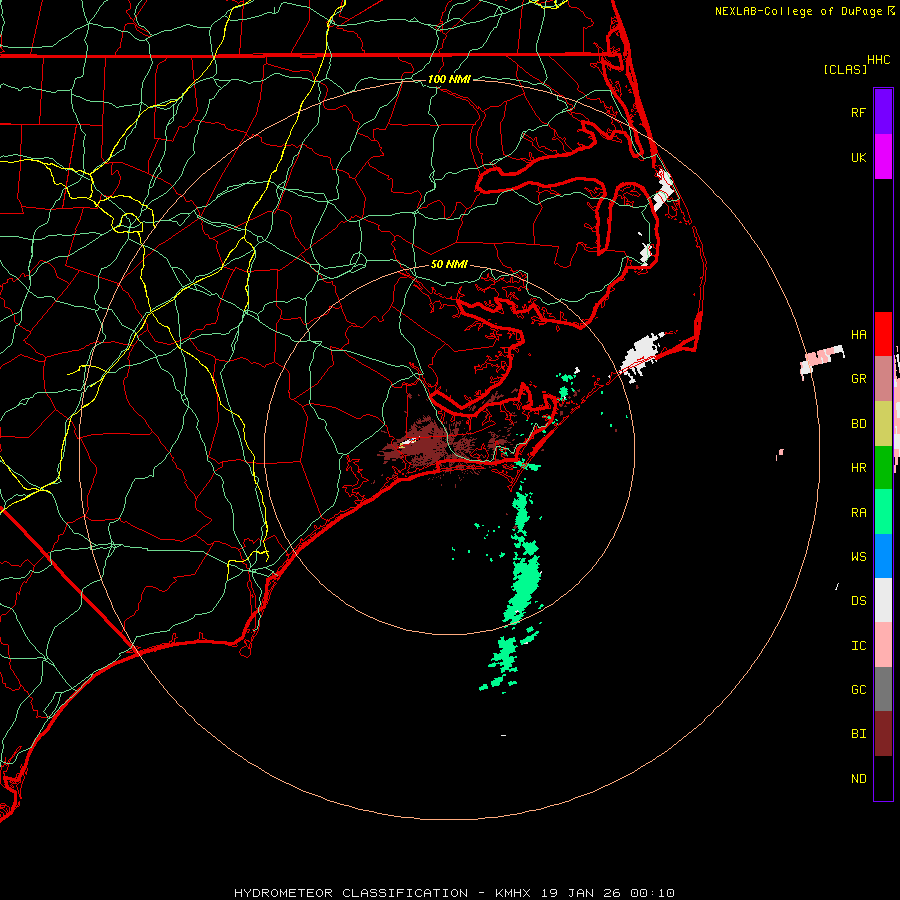
Task: Click the HA legend label
Action: (858, 334)
